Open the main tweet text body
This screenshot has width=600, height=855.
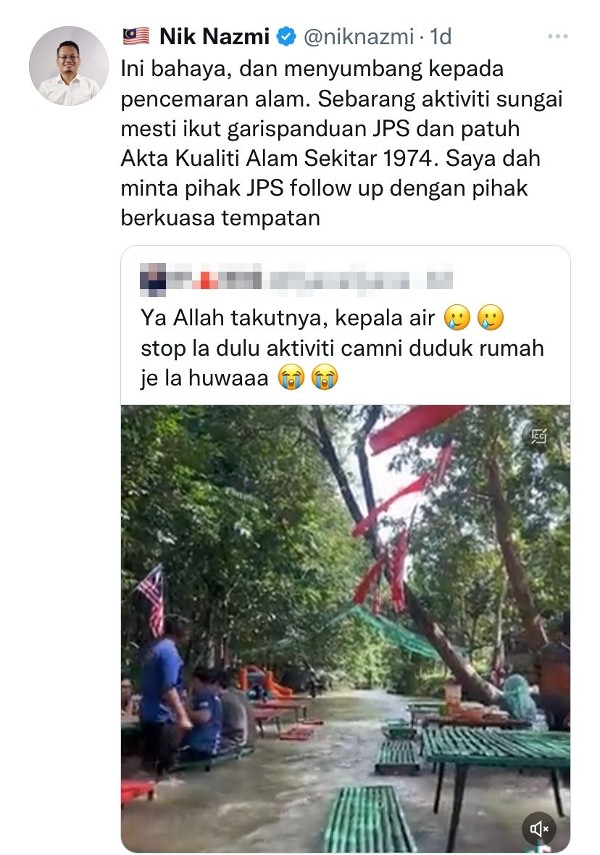[341, 143]
